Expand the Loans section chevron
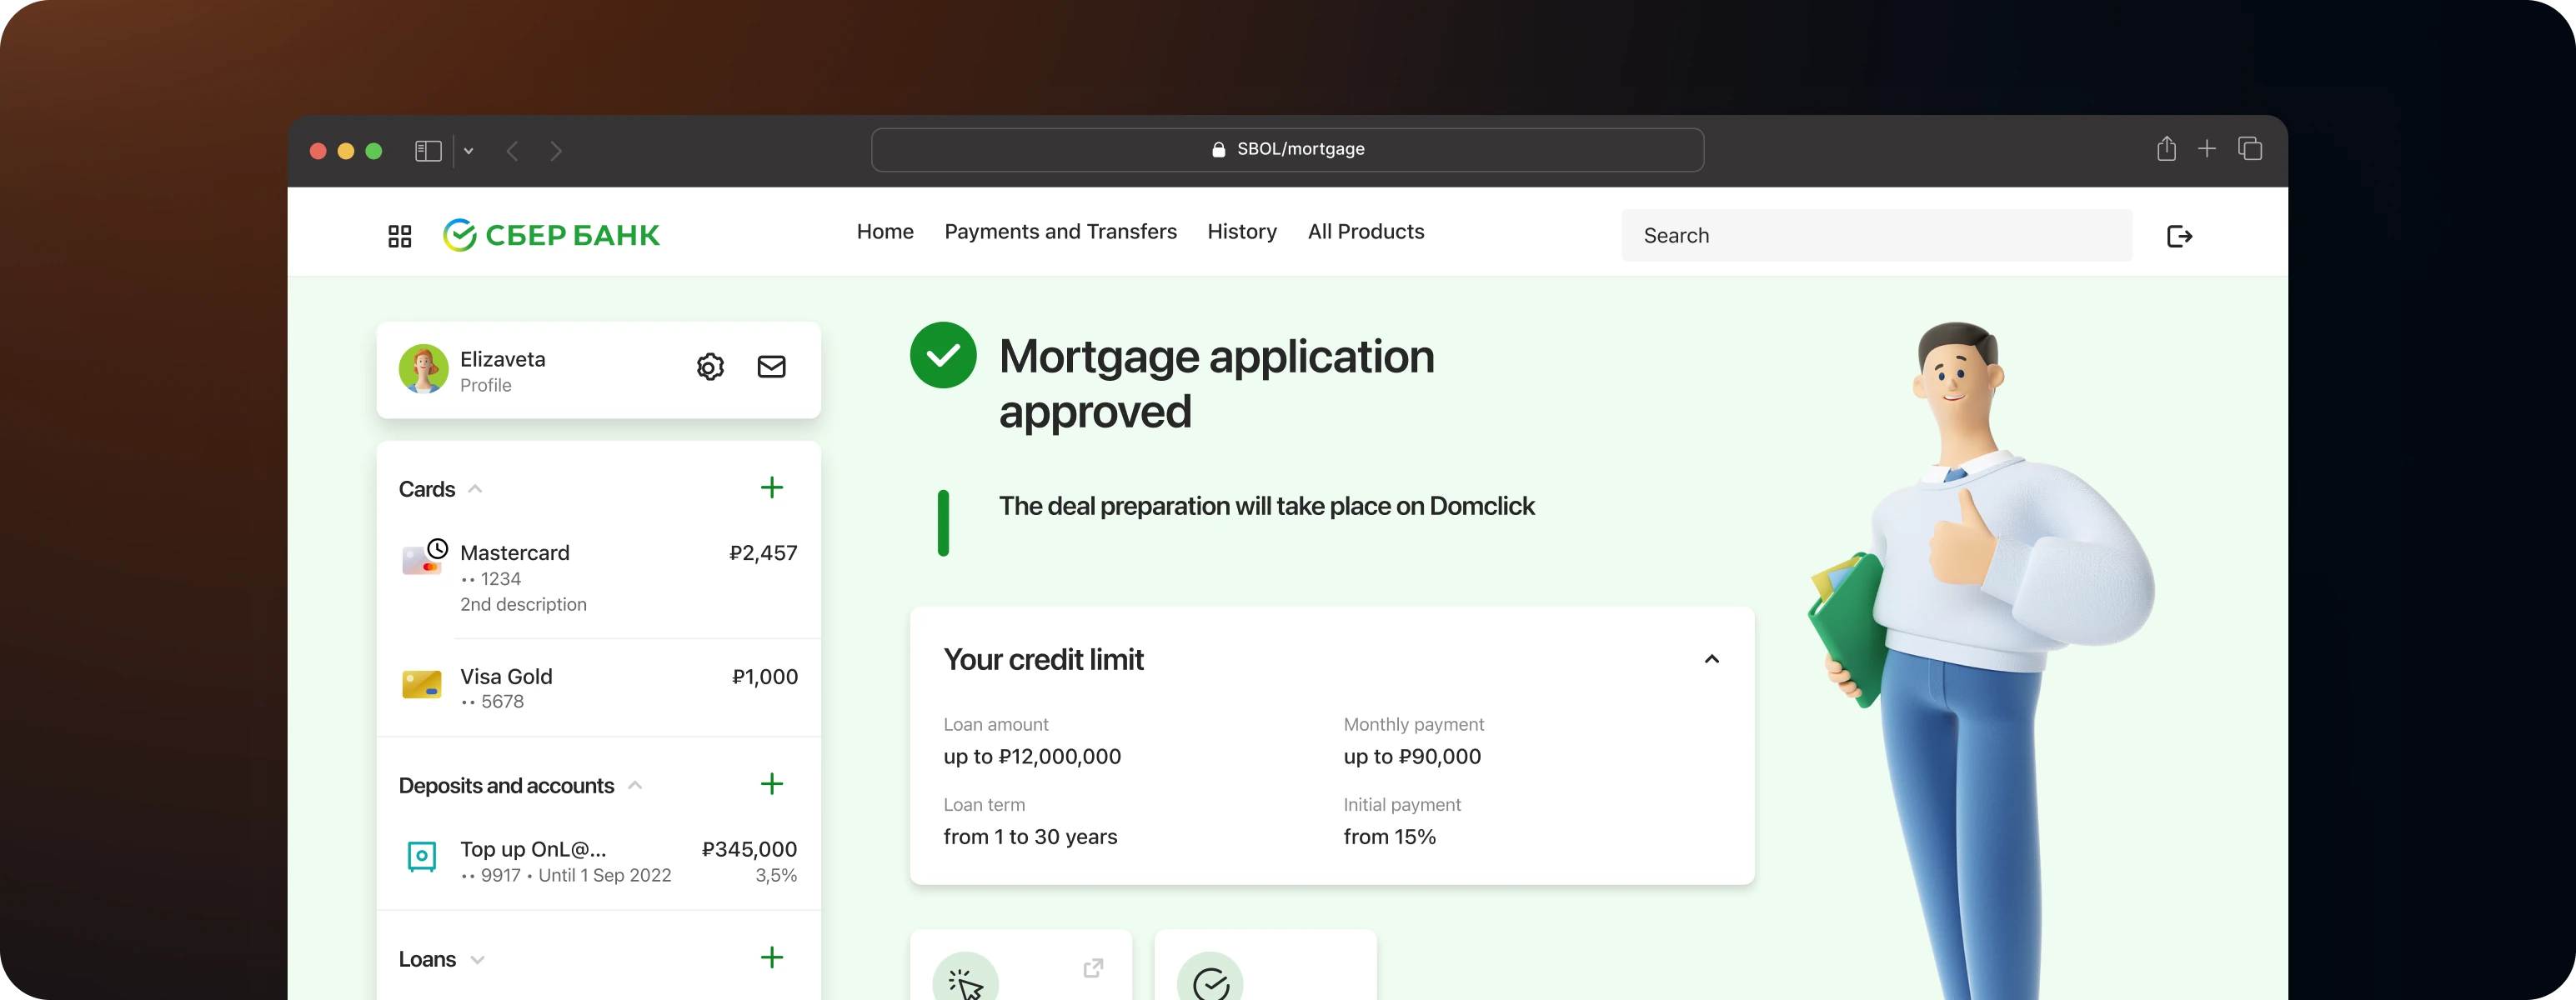 pyautogui.click(x=477, y=960)
